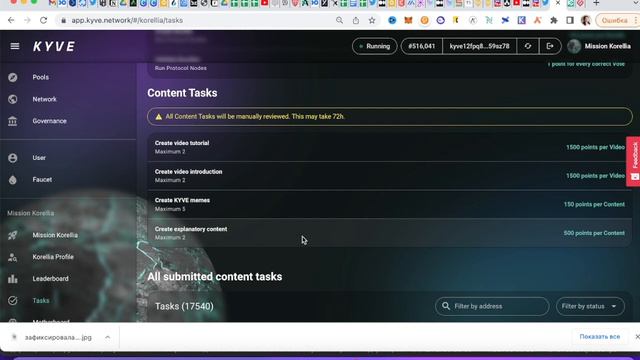Open a new browser tab

click(596, 3)
